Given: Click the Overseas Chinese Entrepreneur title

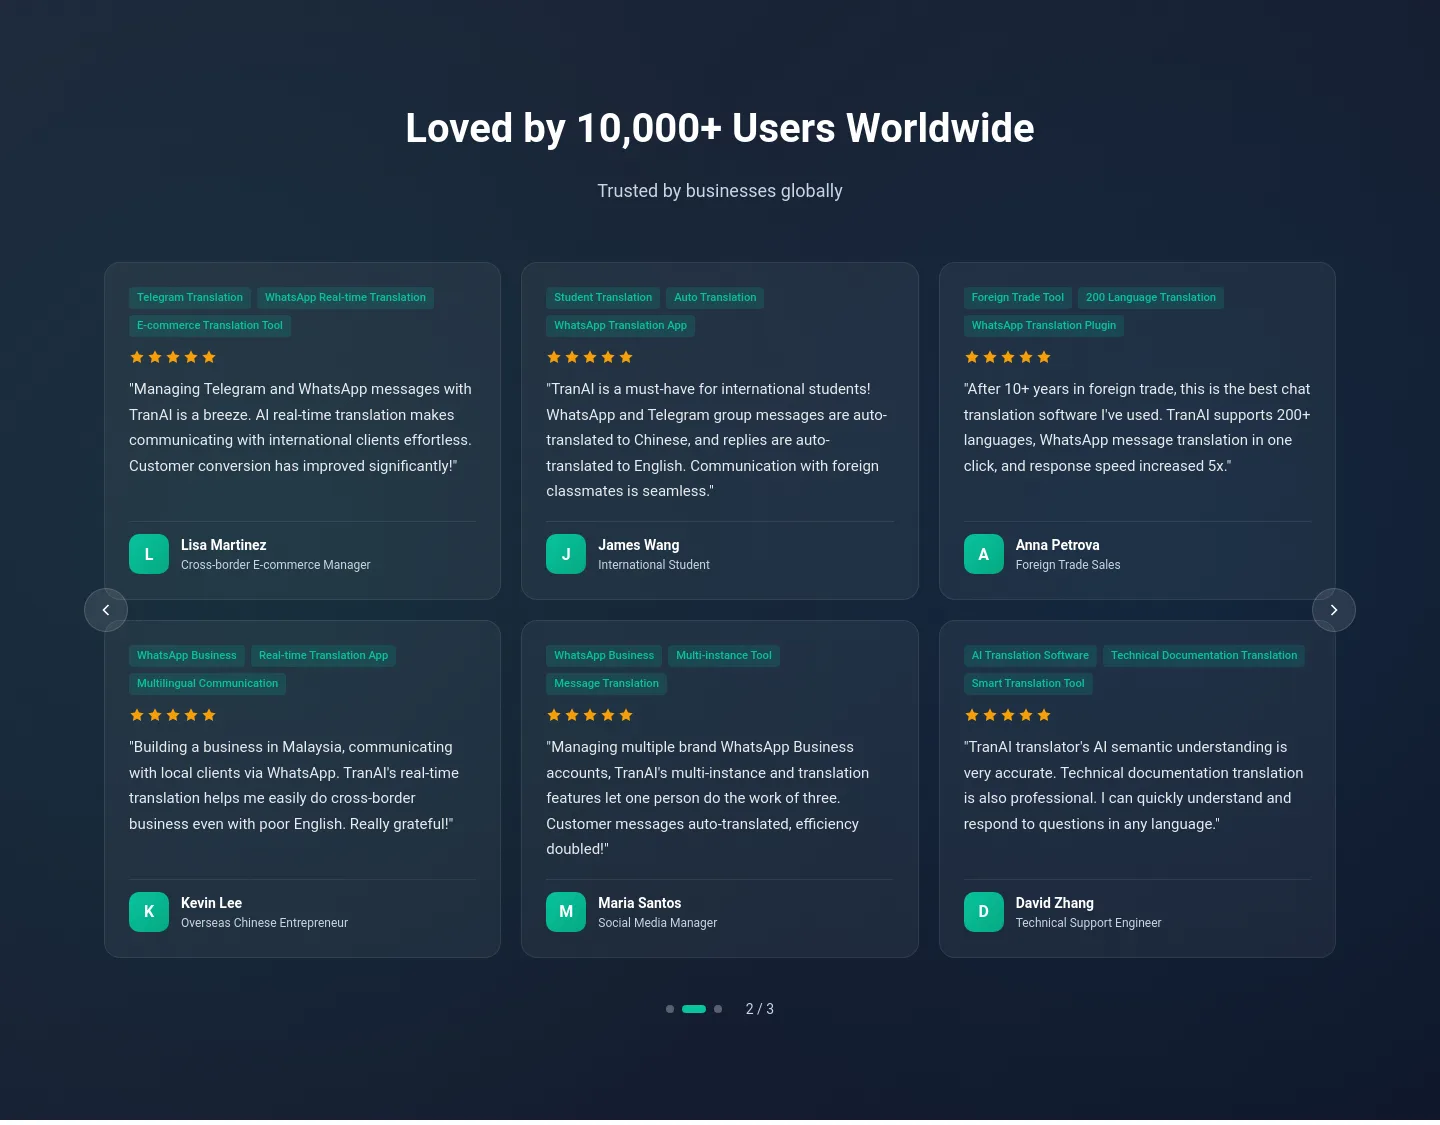Looking at the screenshot, I should tap(265, 923).
